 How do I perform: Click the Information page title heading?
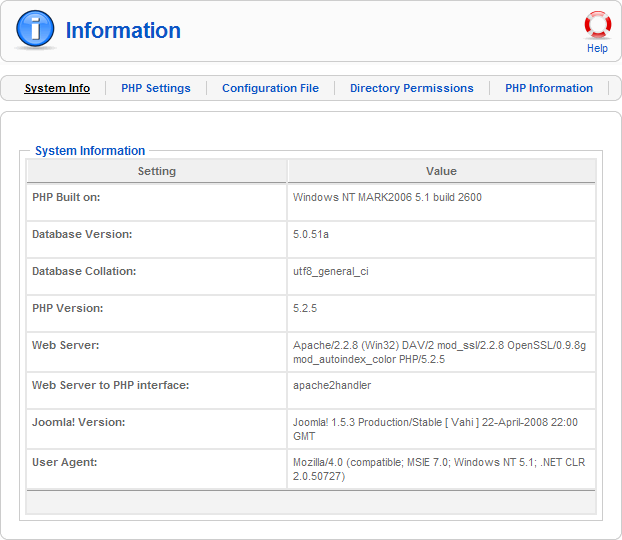pos(123,31)
